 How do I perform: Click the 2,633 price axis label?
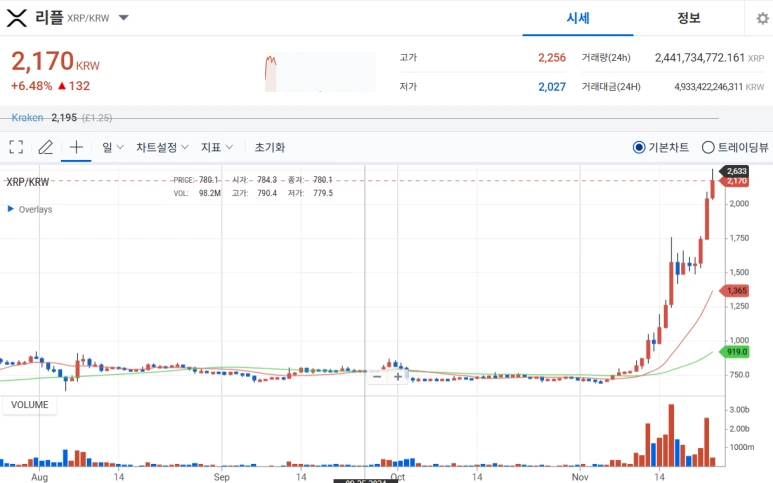click(736, 171)
